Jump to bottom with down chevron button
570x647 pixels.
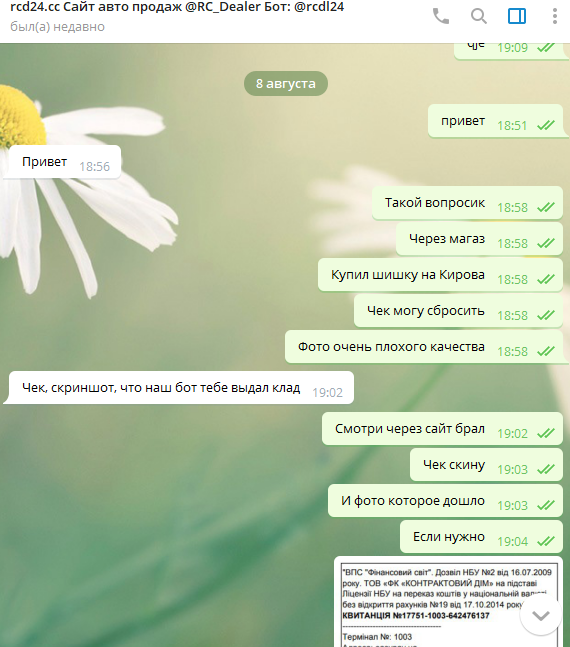coord(541,616)
